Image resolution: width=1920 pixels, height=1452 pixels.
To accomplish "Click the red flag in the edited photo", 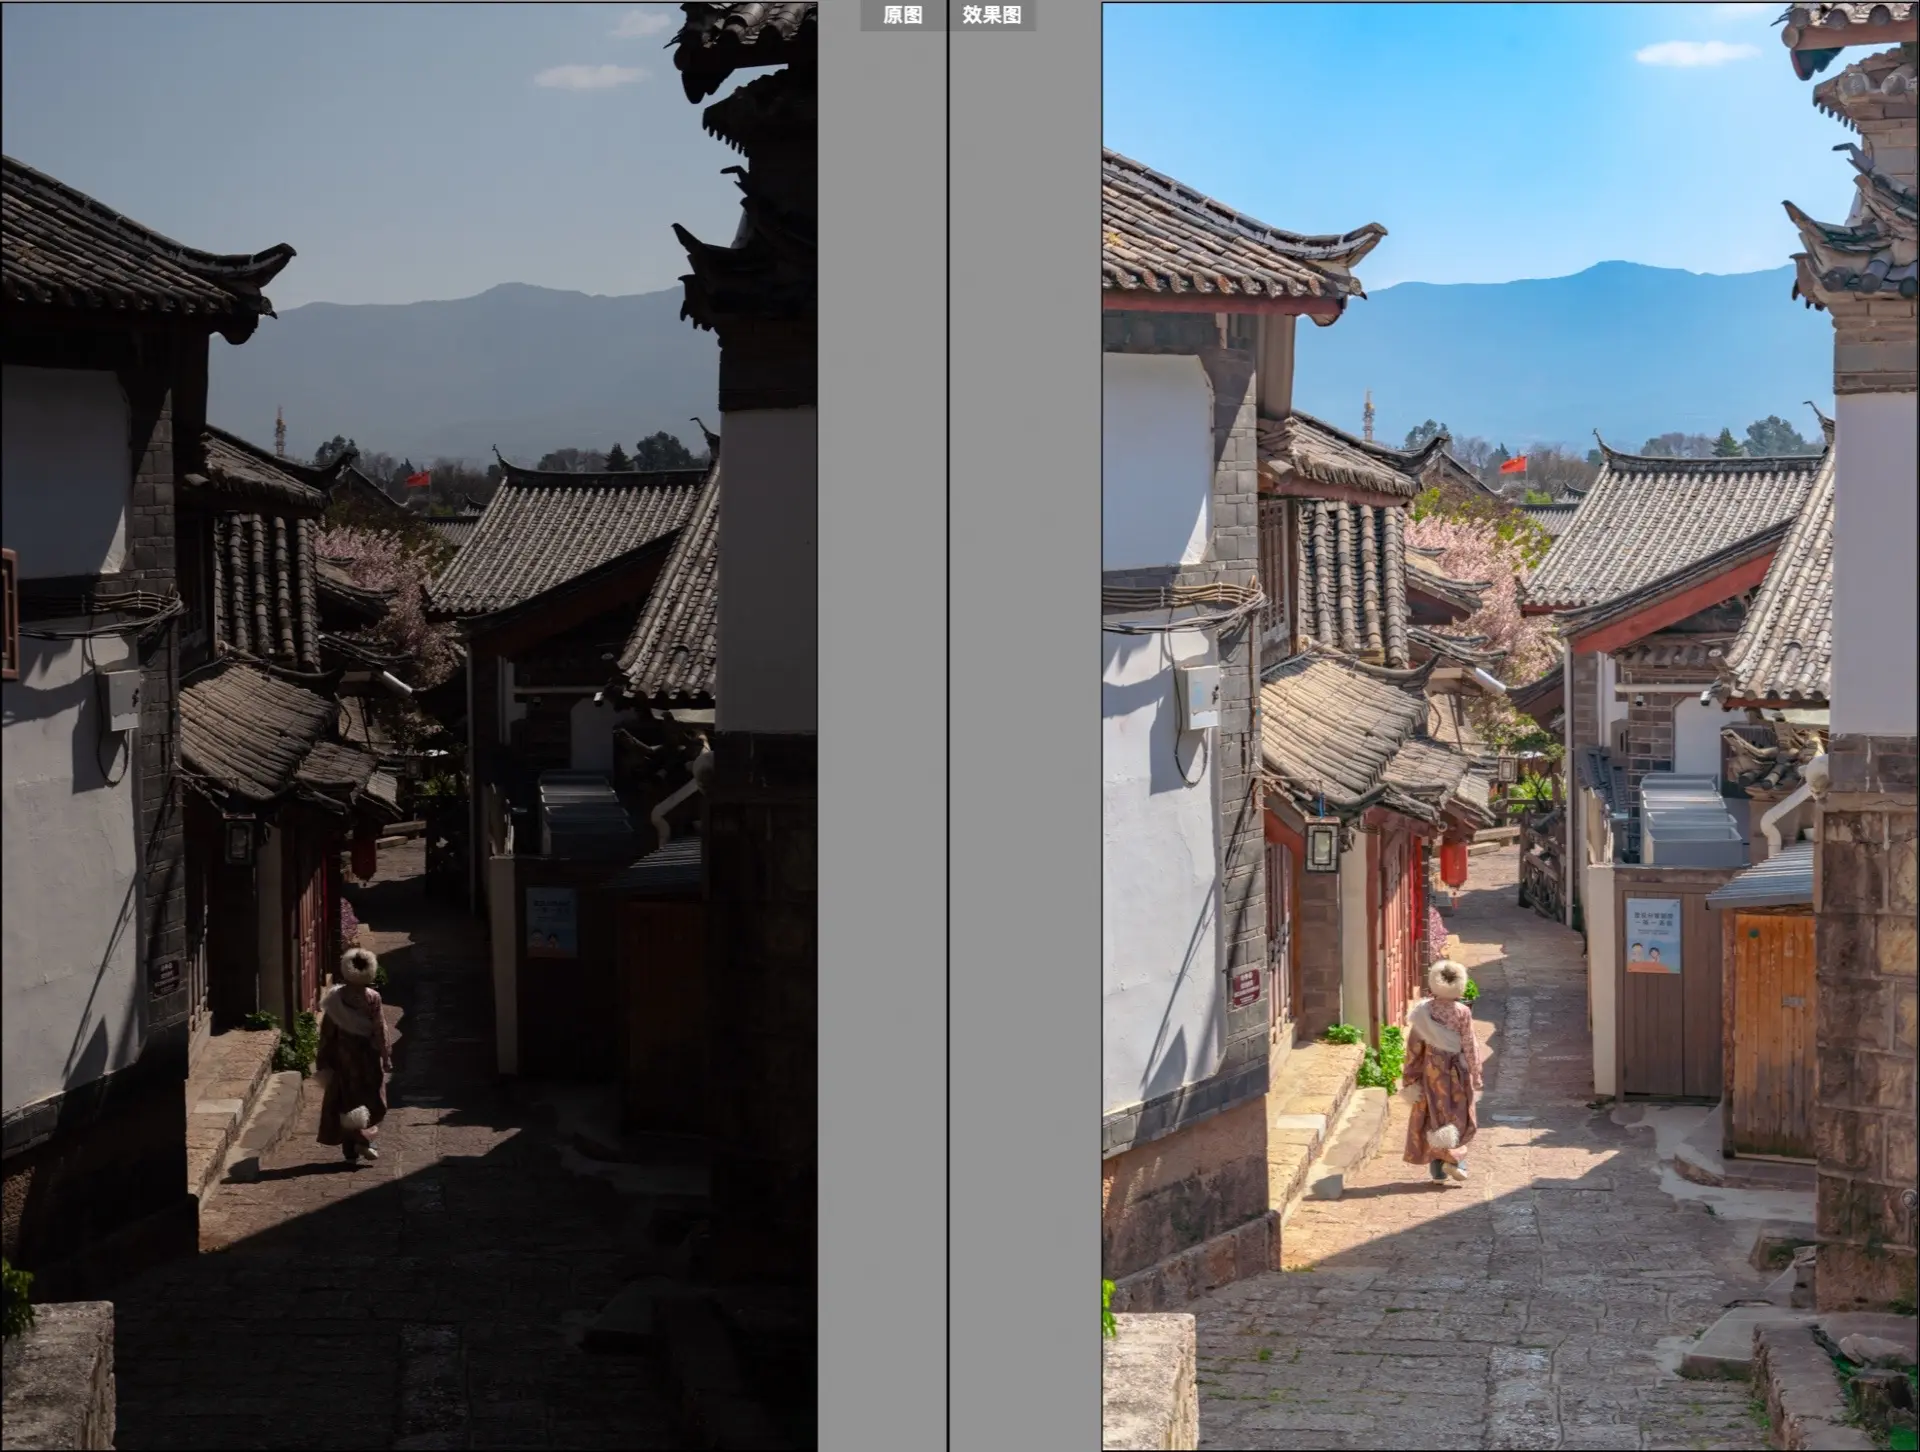I will click(x=1513, y=464).
